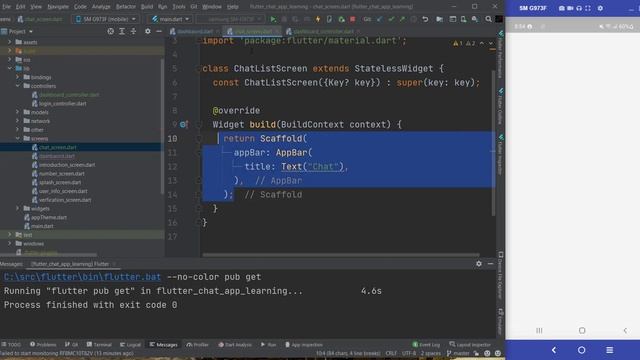
Task: Open screenshot camera icon on device mirror
Action: (x=562, y=8)
